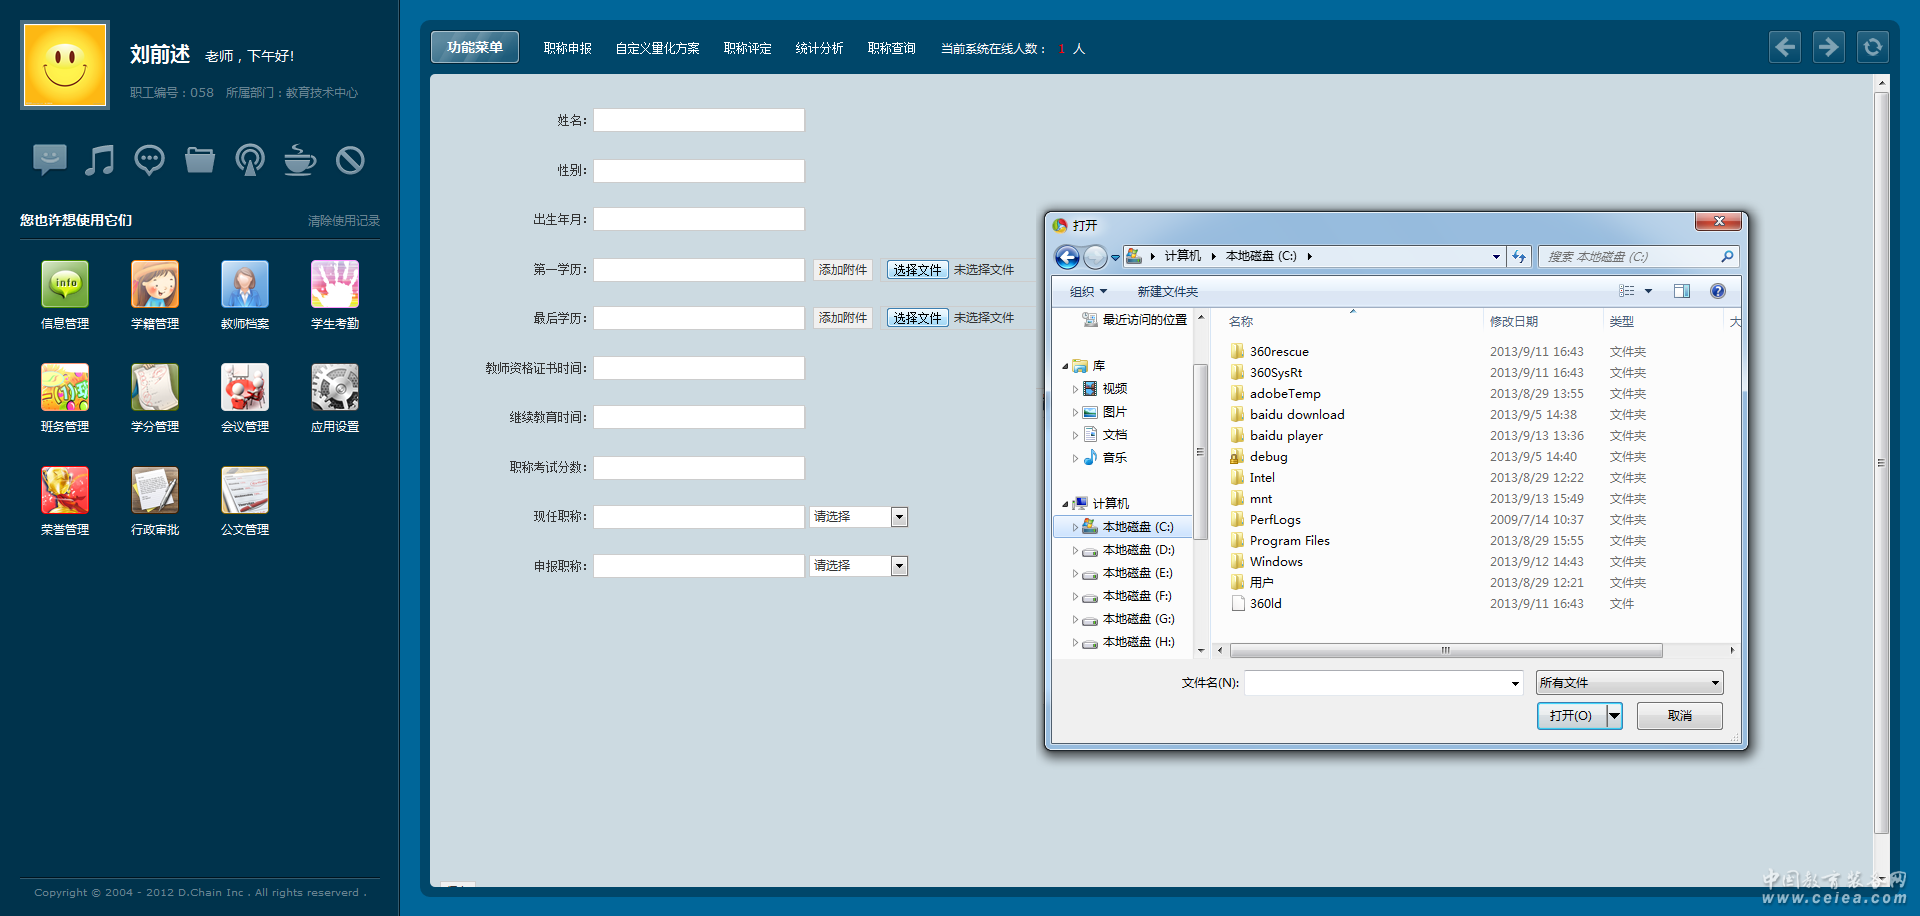Viewport: 1920px width, 916px height.
Task: Open the 申报职称 请选择 dropdown
Action: click(x=859, y=566)
